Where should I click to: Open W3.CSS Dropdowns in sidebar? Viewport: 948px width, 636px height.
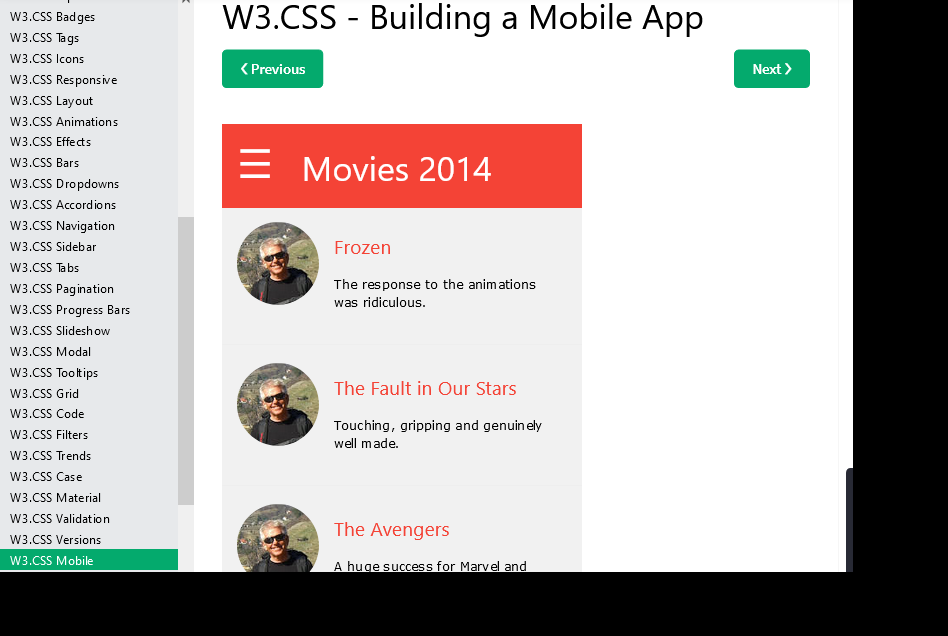(x=89, y=184)
